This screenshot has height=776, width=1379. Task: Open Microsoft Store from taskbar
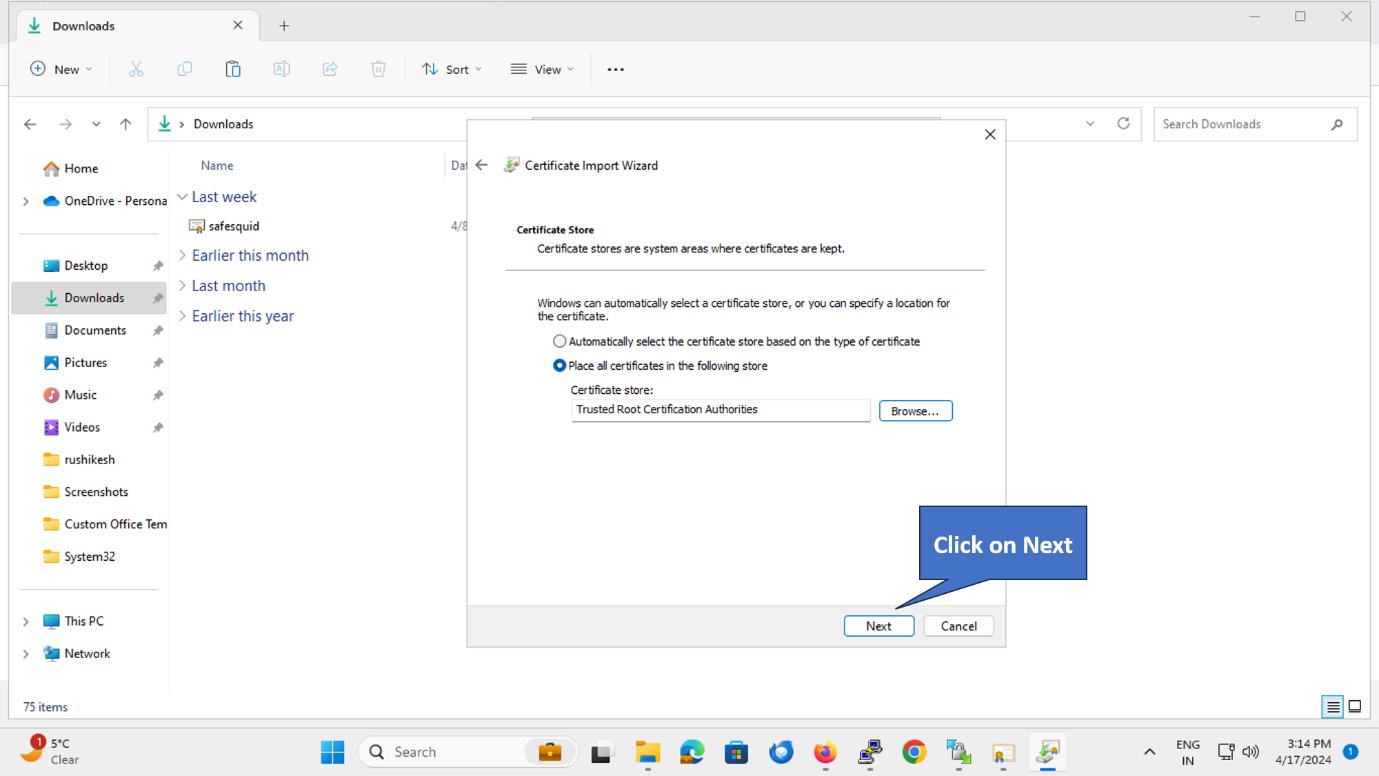click(737, 752)
